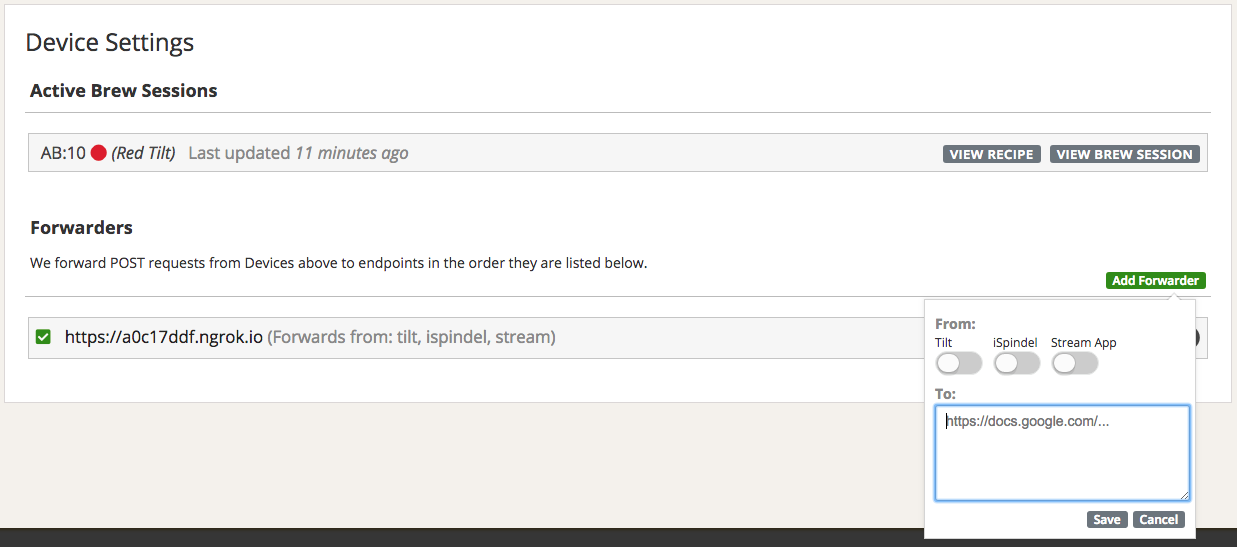
Task: Uncheck the ngrok.io forwarder checkbox
Action: [43, 337]
